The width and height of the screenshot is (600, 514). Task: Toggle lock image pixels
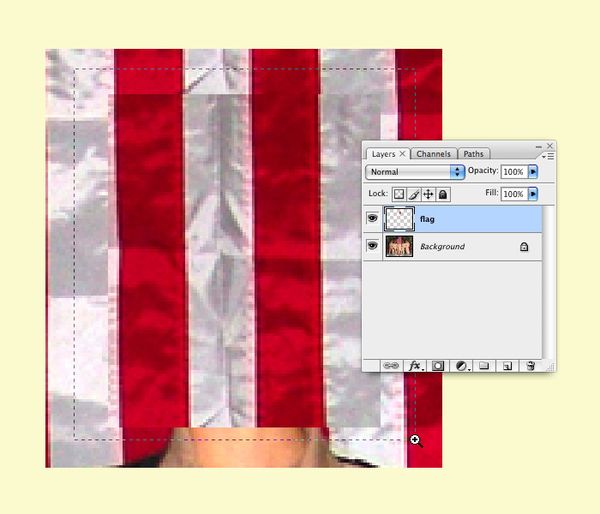[x=413, y=194]
